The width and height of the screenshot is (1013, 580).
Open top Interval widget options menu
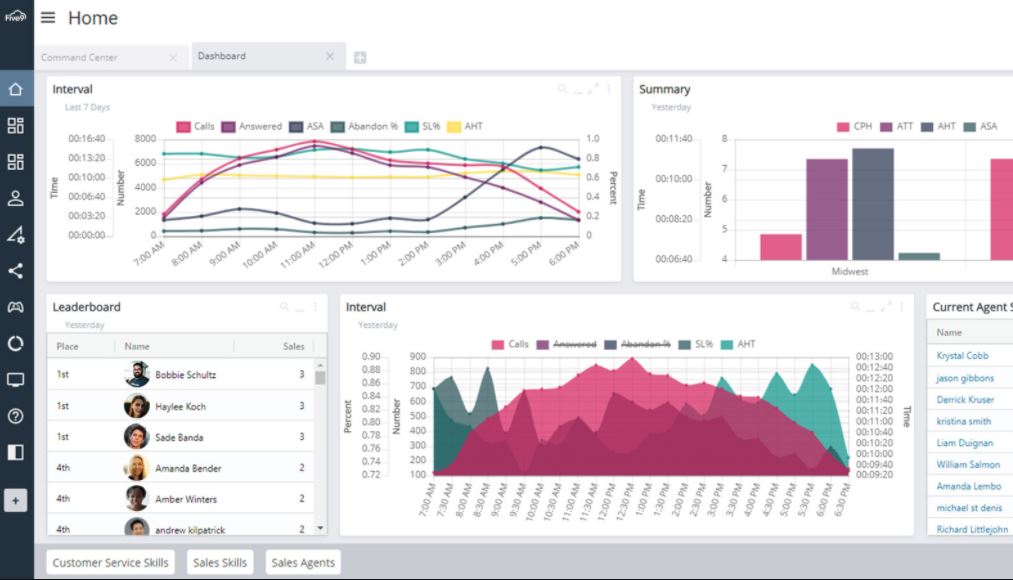coord(609,88)
